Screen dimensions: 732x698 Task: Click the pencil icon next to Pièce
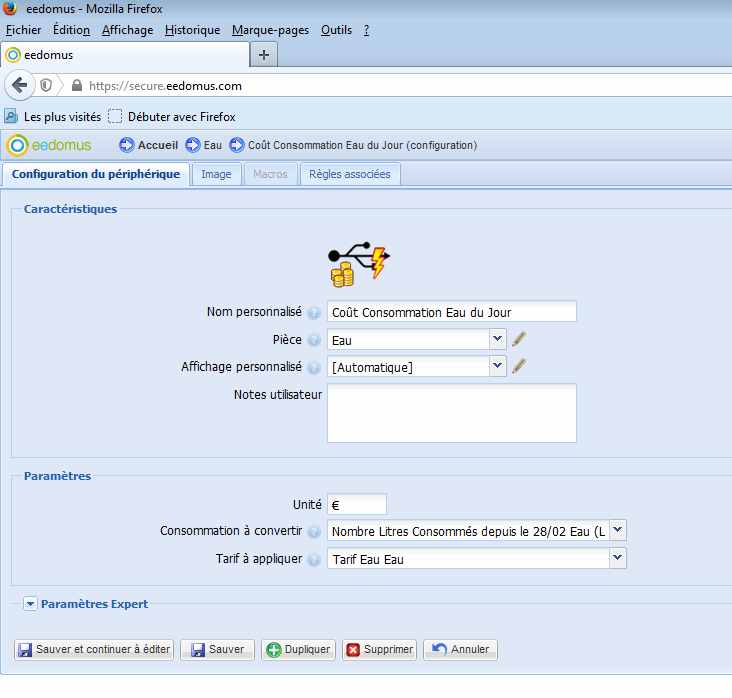[x=519, y=340]
